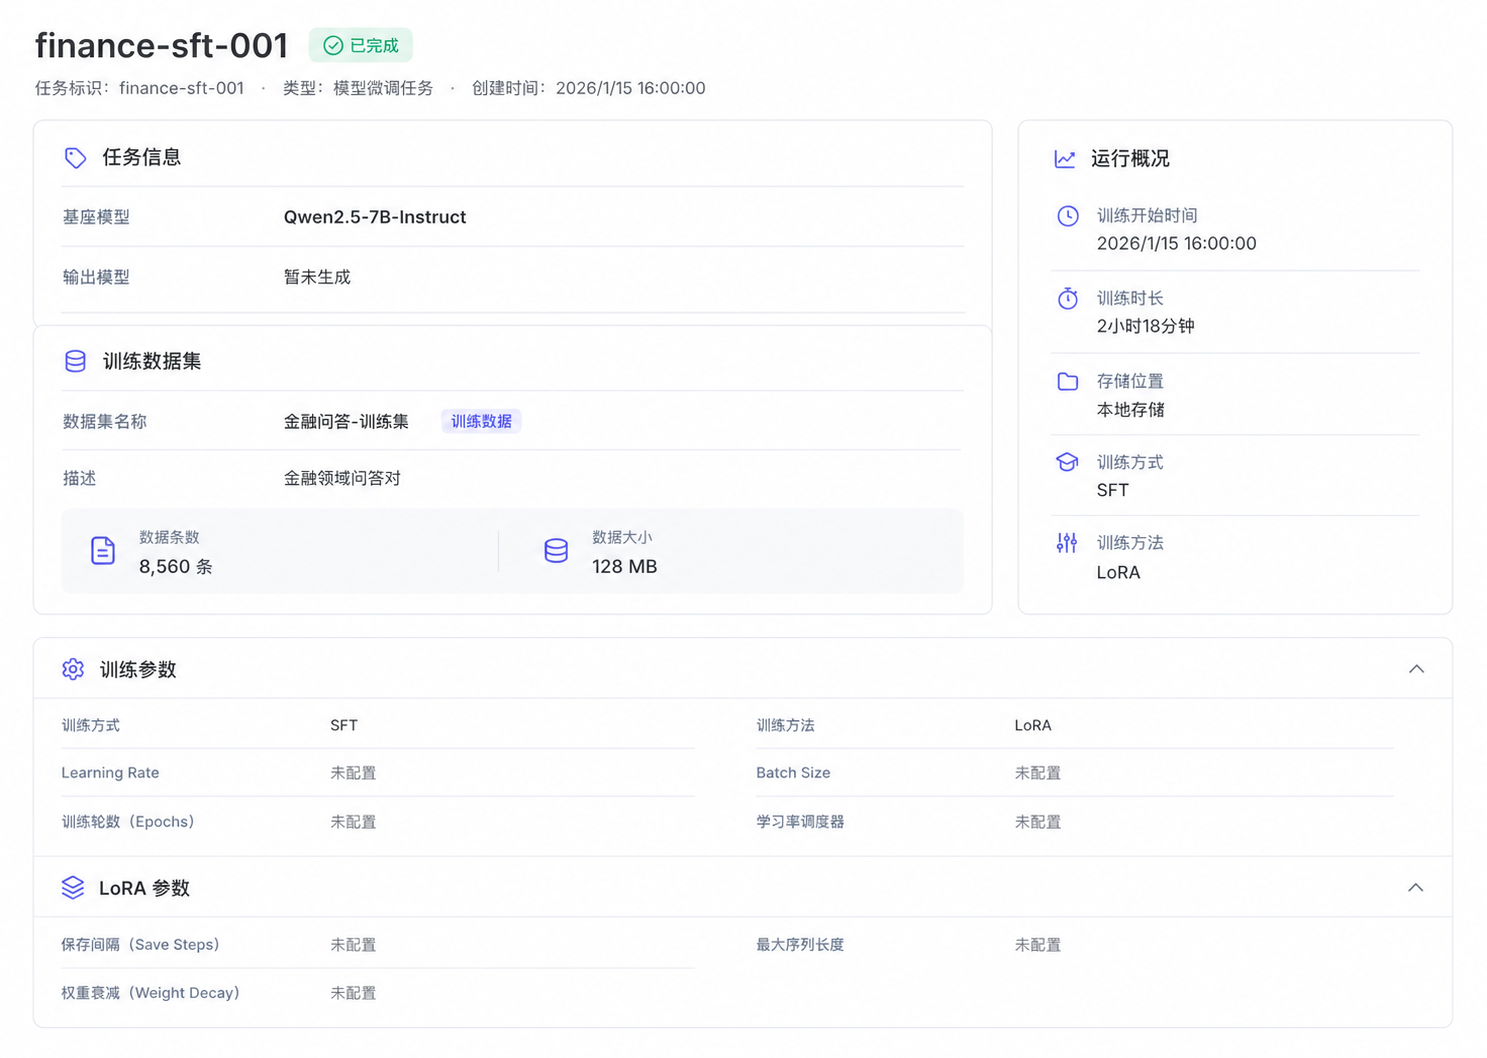Click the 权重衰减（Weight Decay）label
1487x1058 pixels.
(150, 993)
